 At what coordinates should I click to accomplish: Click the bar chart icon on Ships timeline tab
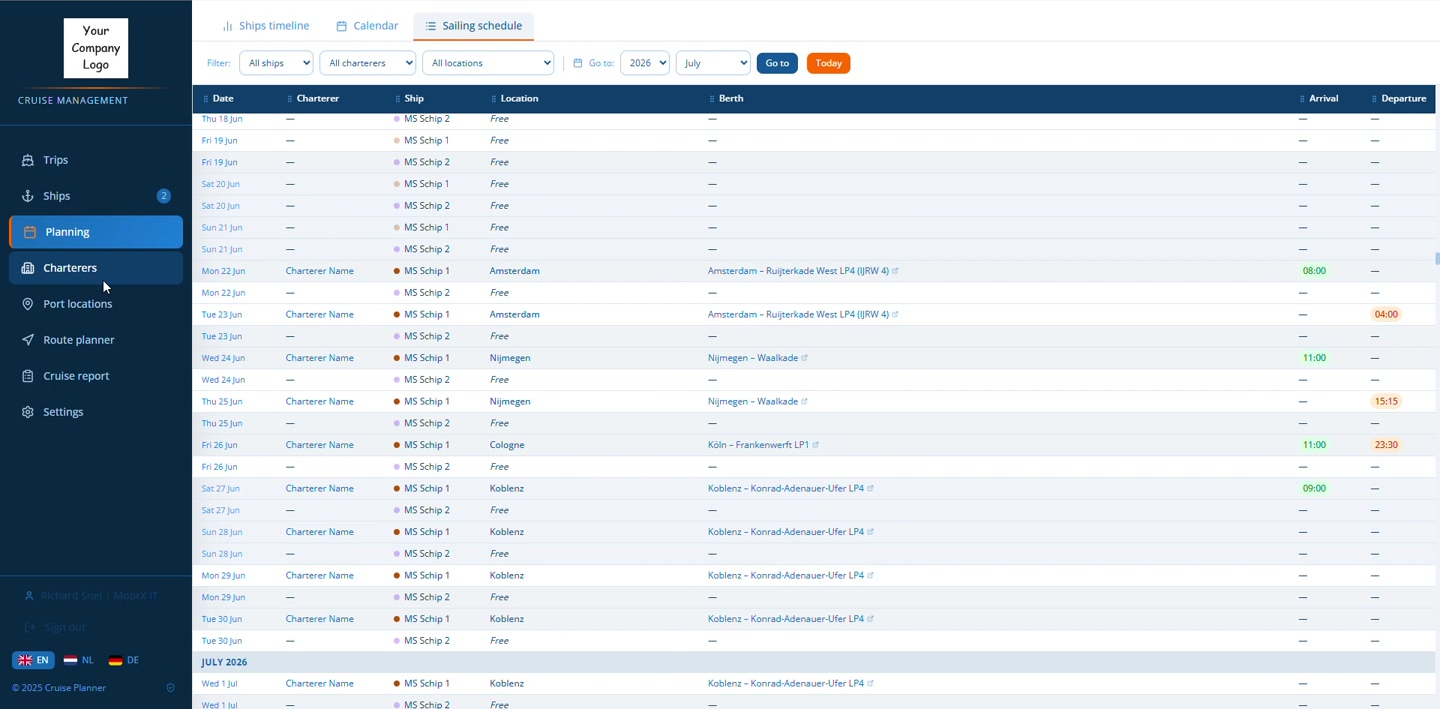228,26
